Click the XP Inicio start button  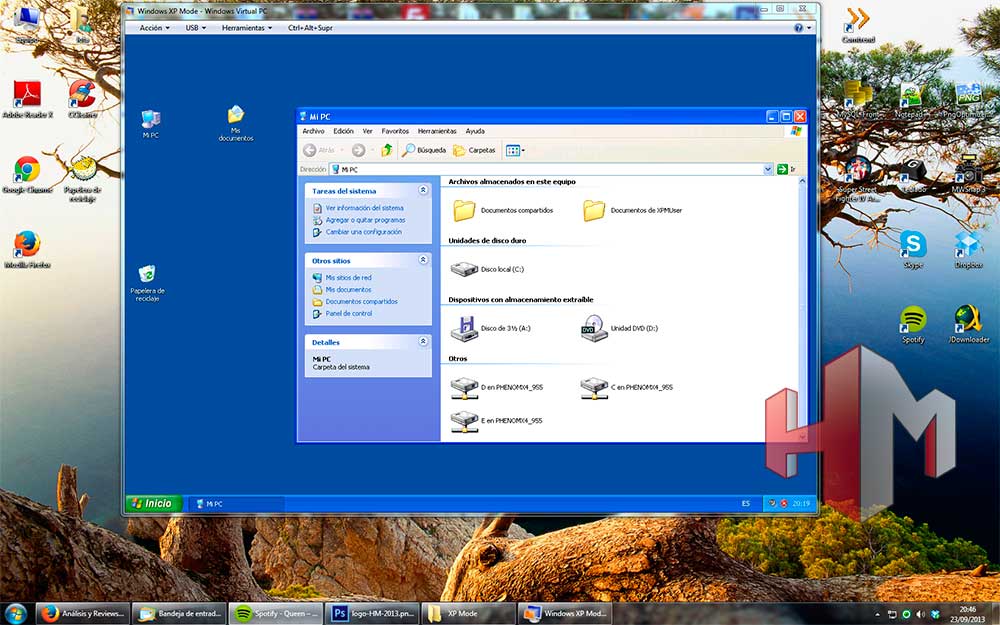pos(154,504)
